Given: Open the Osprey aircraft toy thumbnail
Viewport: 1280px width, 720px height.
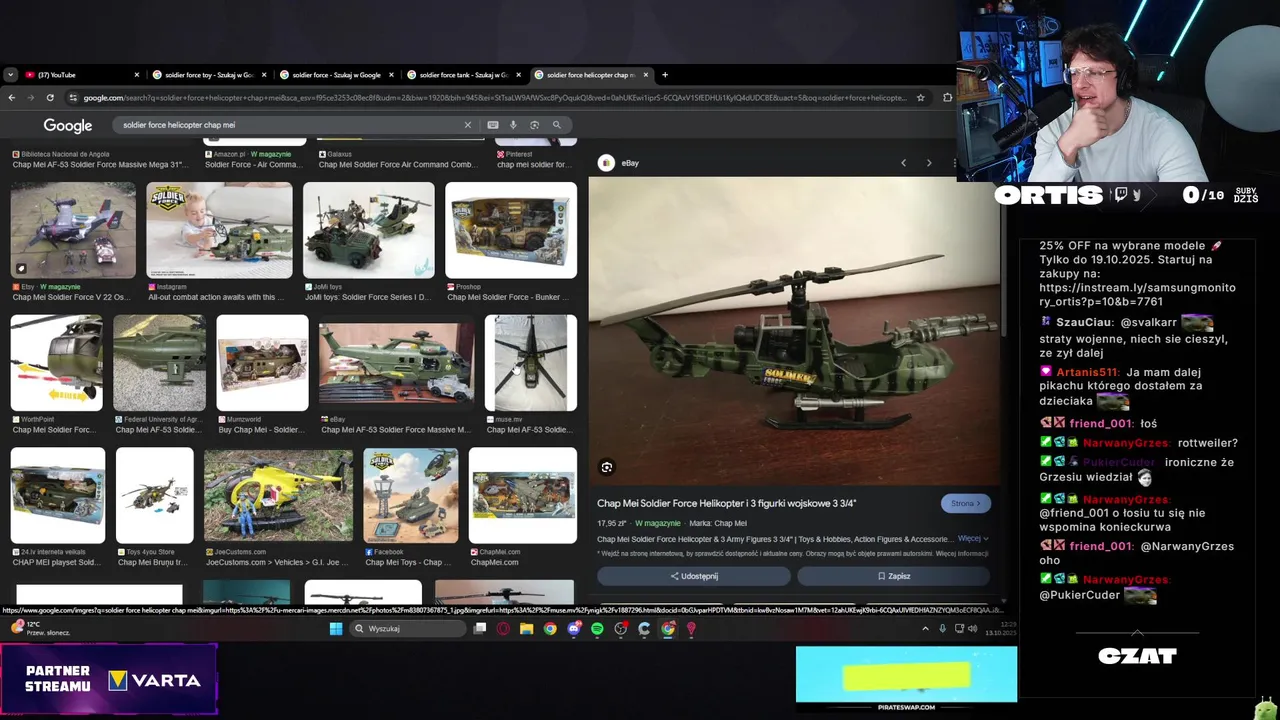Looking at the screenshot, I should pos(73,230).
